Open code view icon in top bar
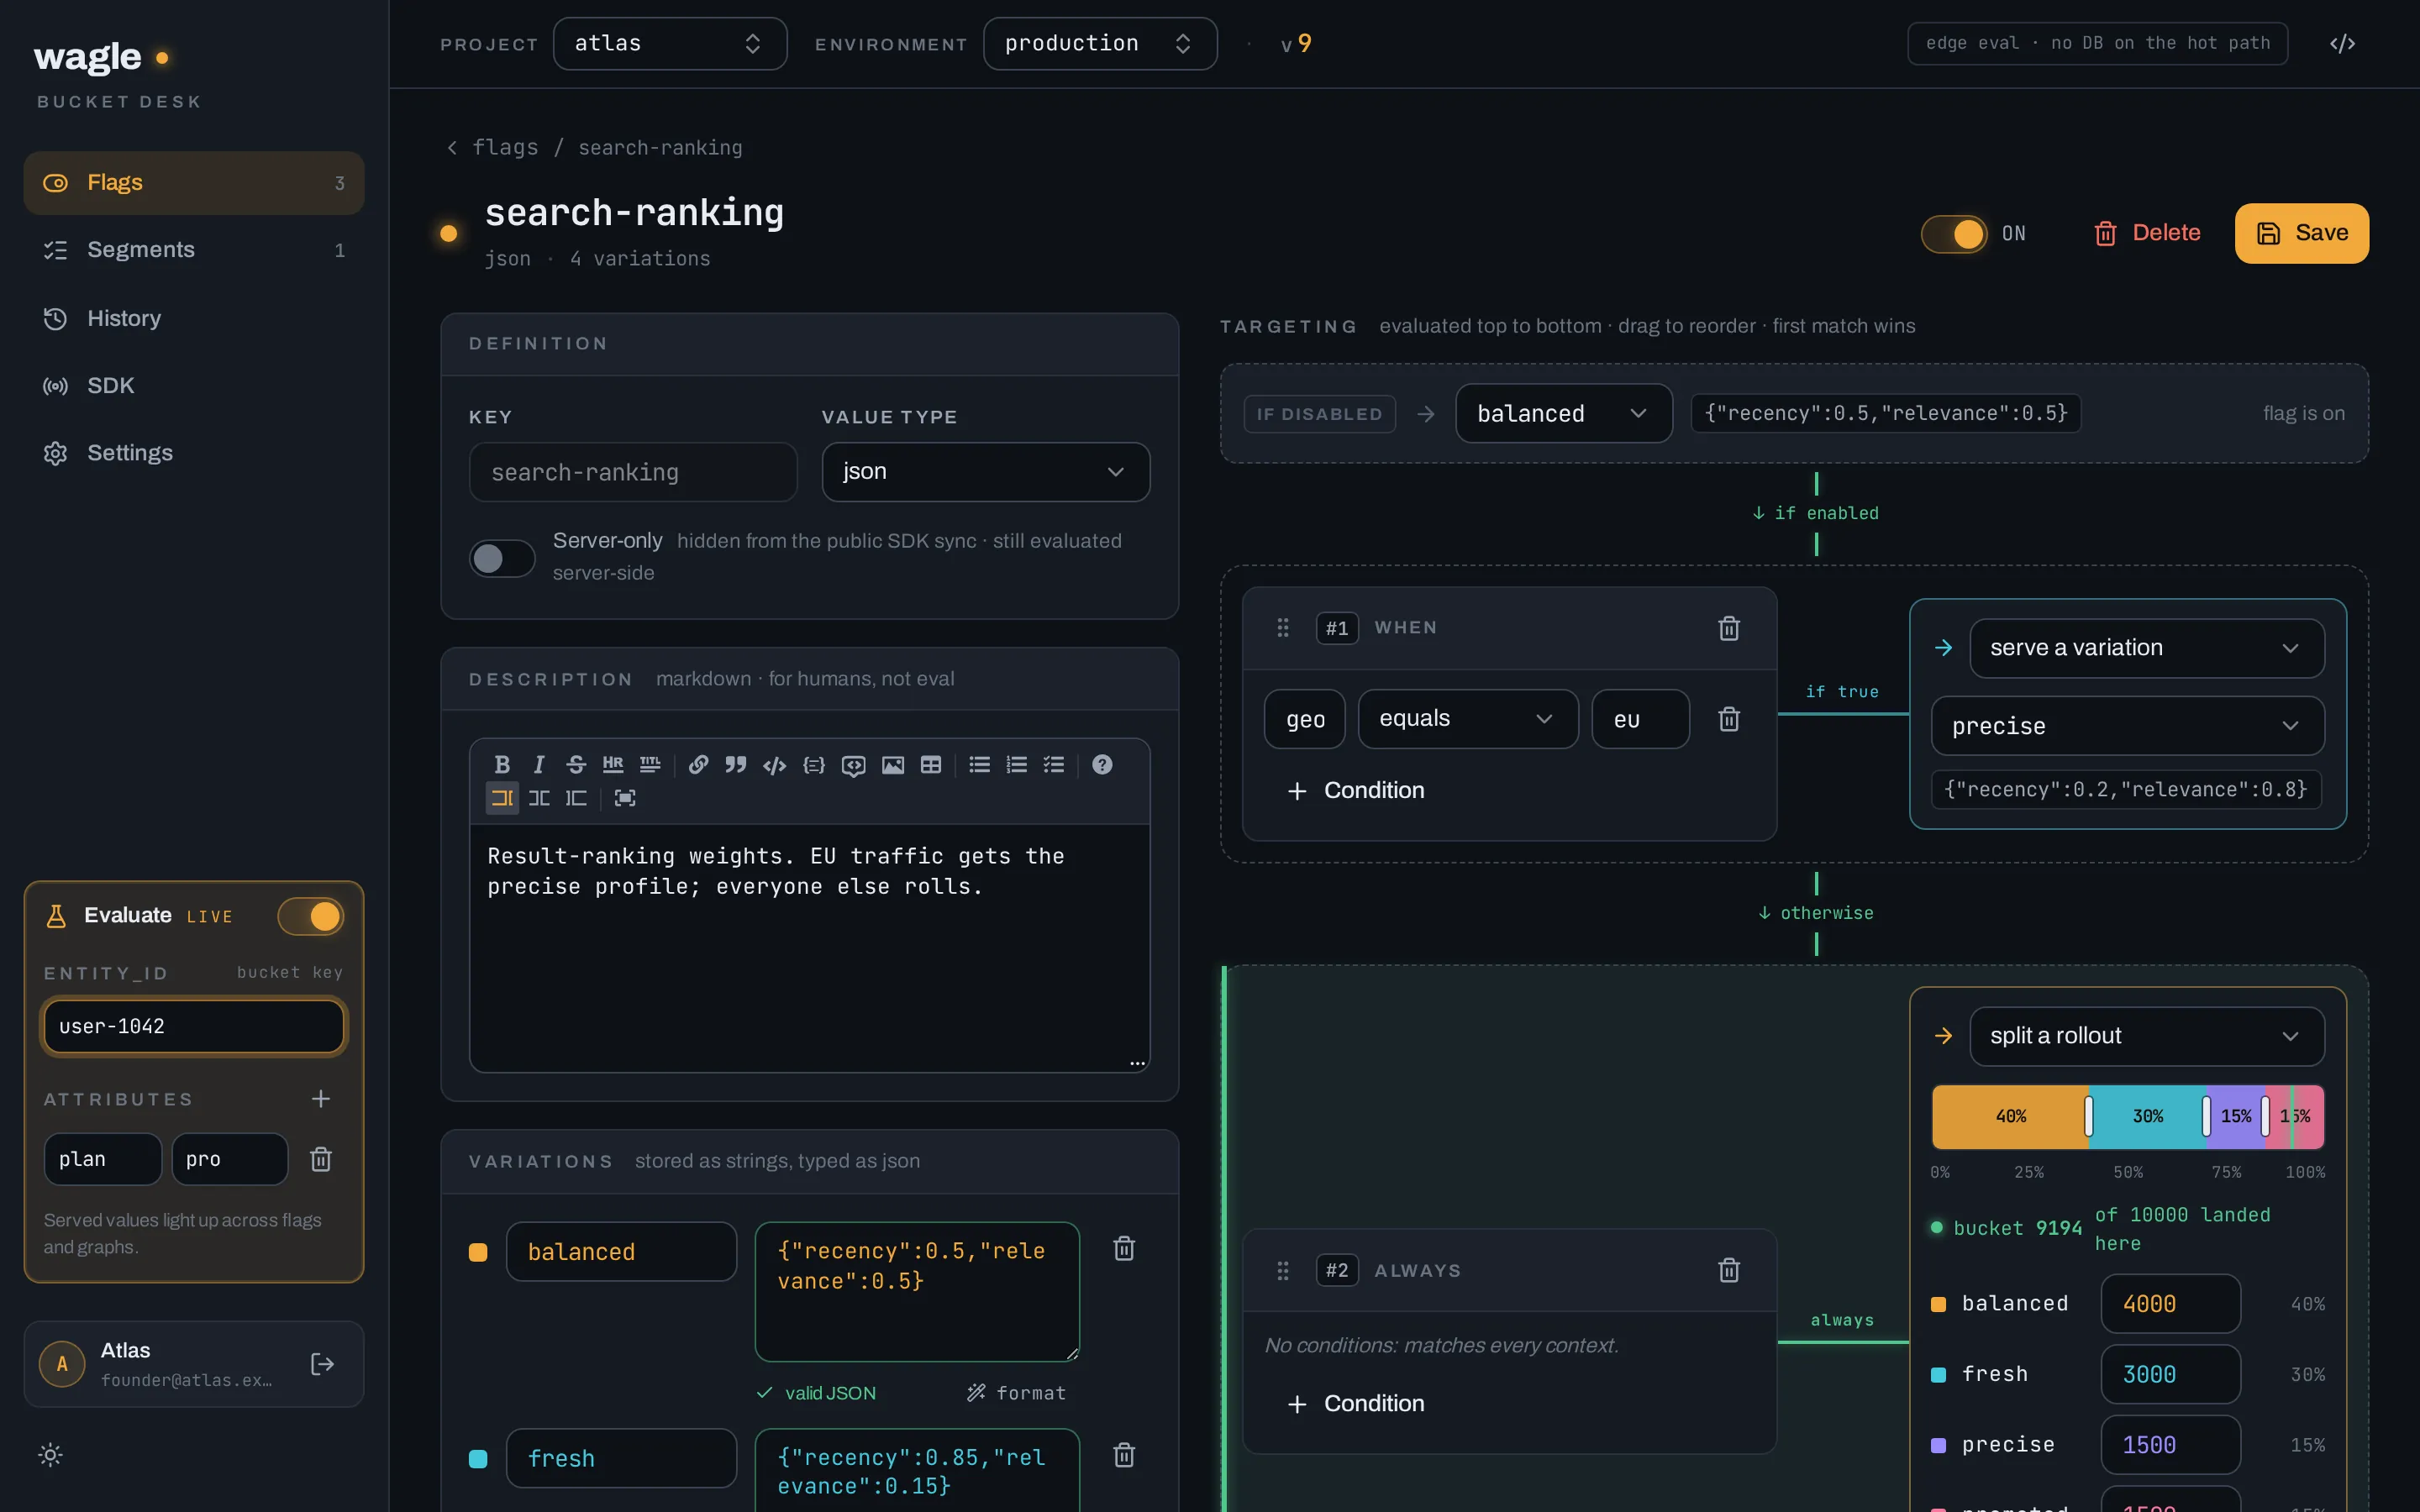 pyautogui.click(x=2342, y=44)
